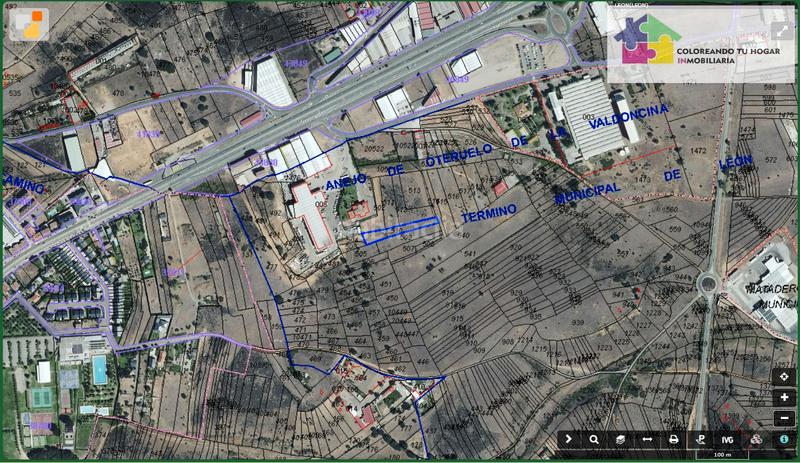Click the P icon in the toolbar
The height and width of the screenshot is (463, 800).
point(701,439)
